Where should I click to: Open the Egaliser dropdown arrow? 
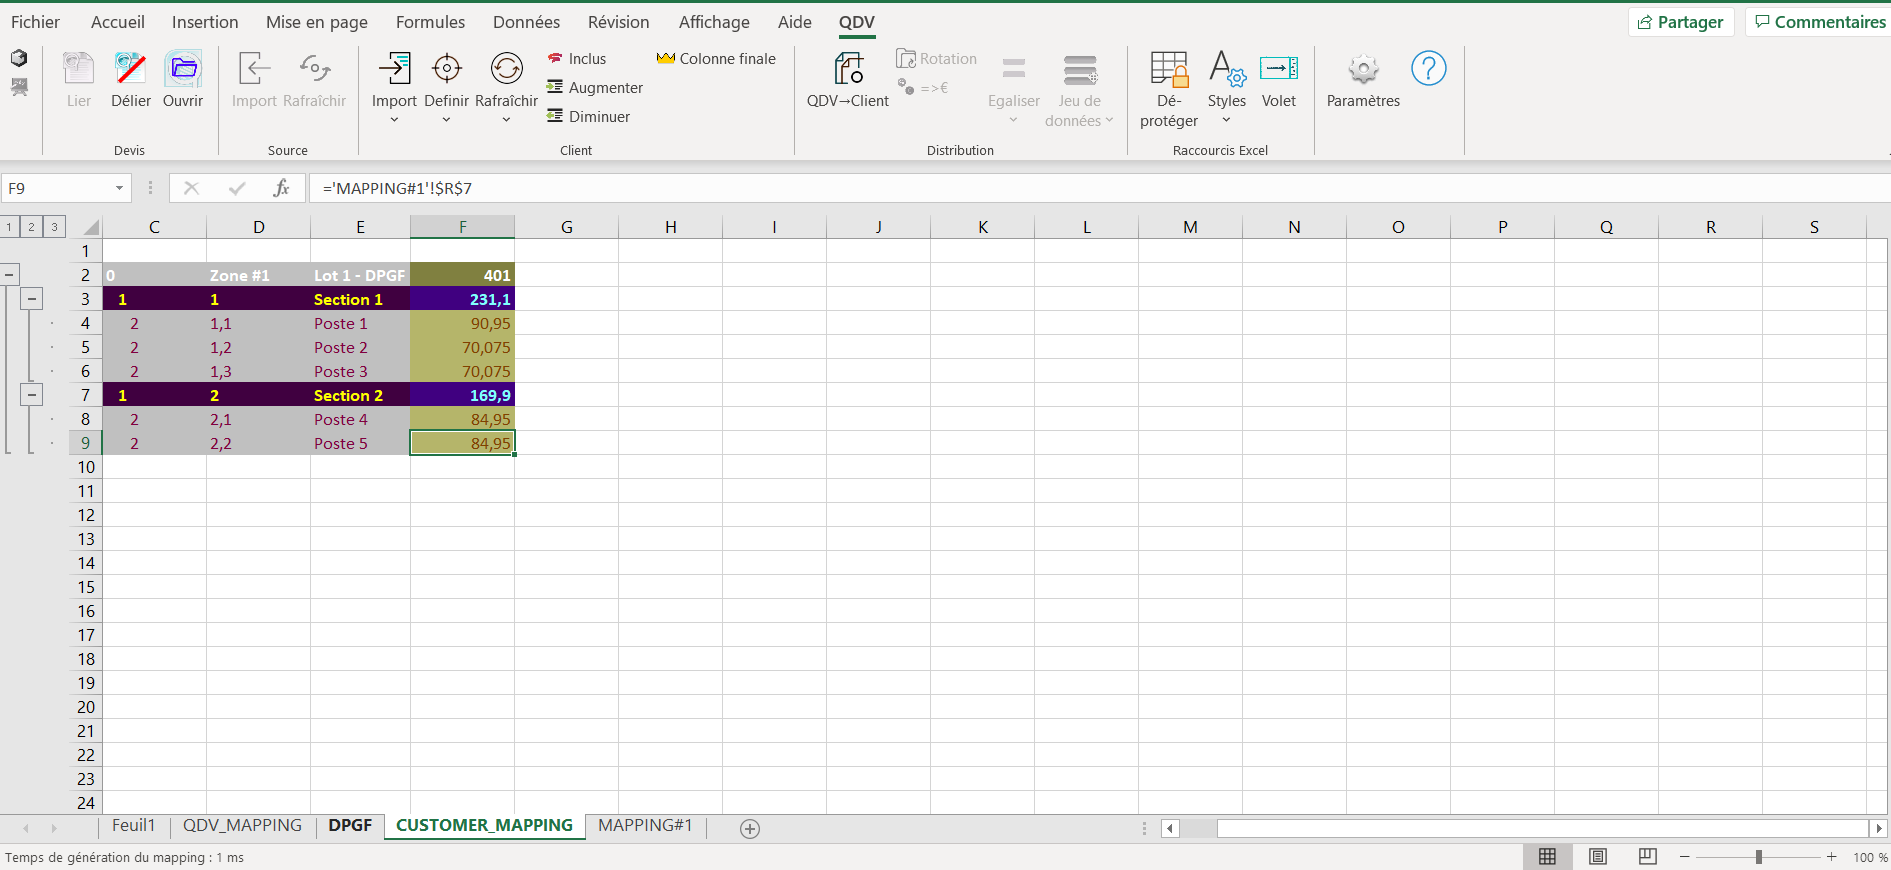pyautogui.click(x=1013, y=120)
